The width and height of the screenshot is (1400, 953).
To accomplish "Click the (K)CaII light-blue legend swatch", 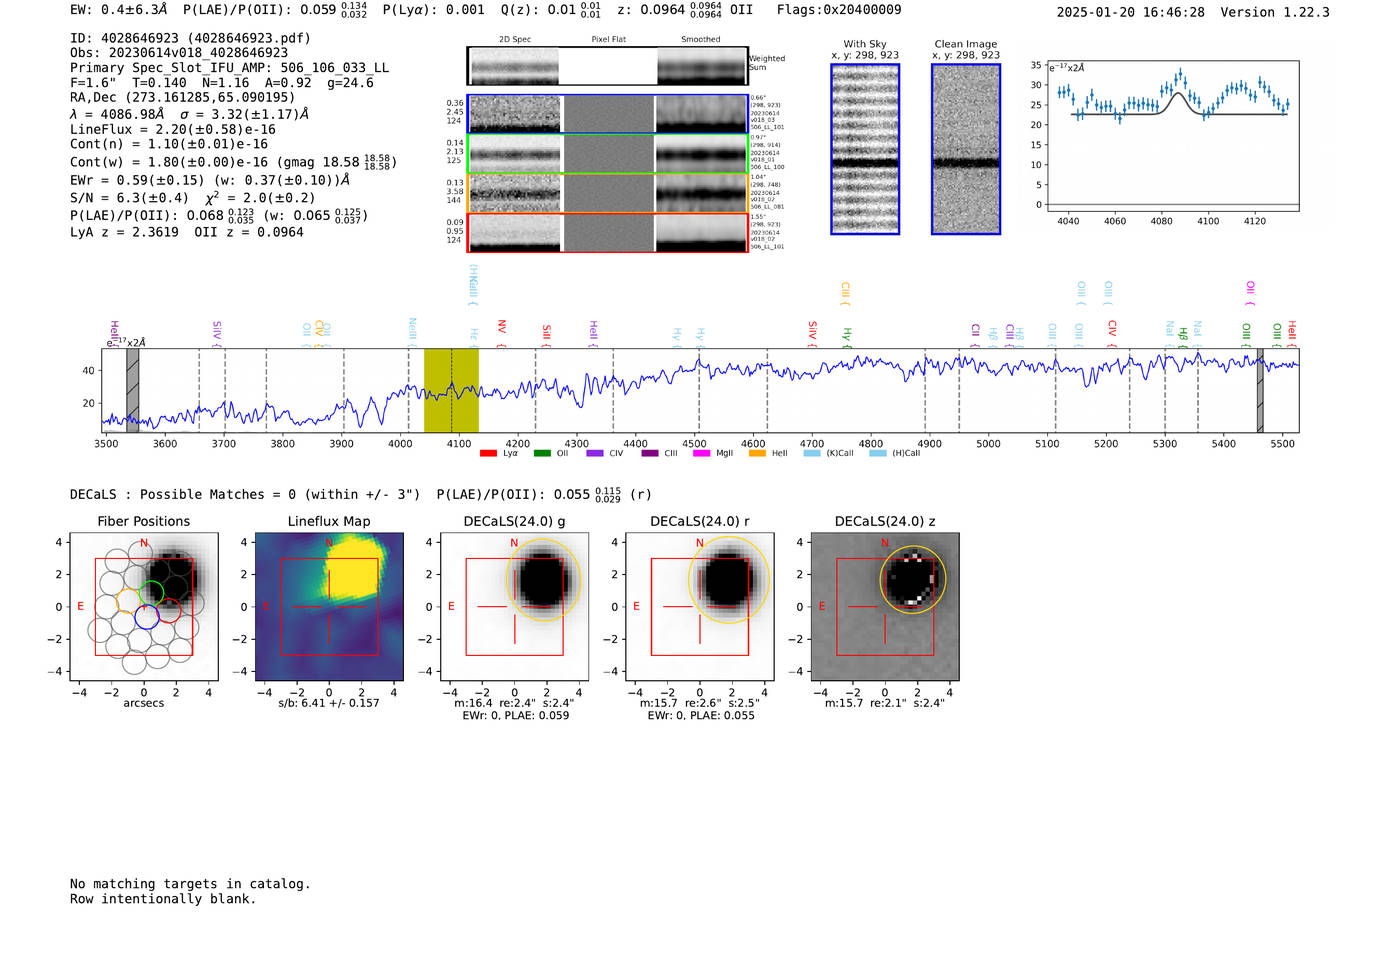I will pyautogui.click(x=812, y=453).
